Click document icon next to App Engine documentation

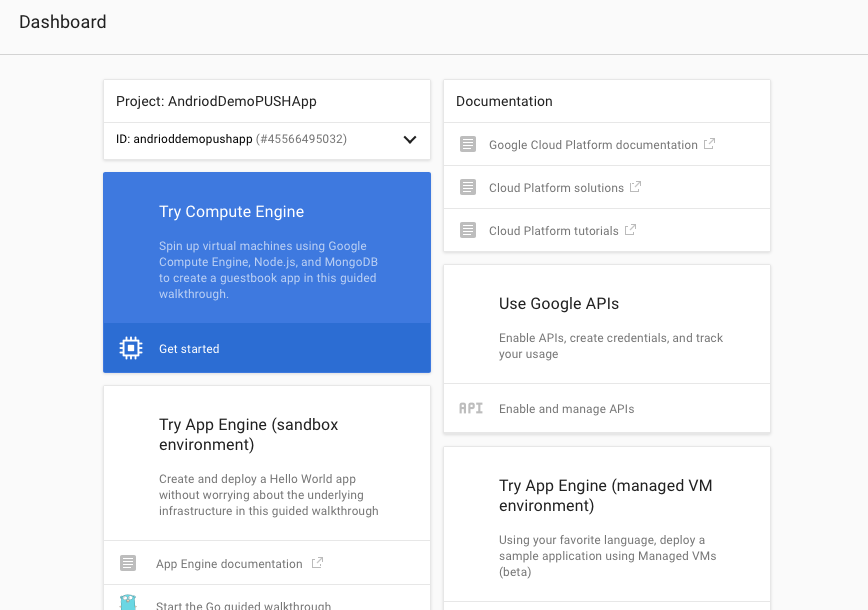tap(128, 563)
